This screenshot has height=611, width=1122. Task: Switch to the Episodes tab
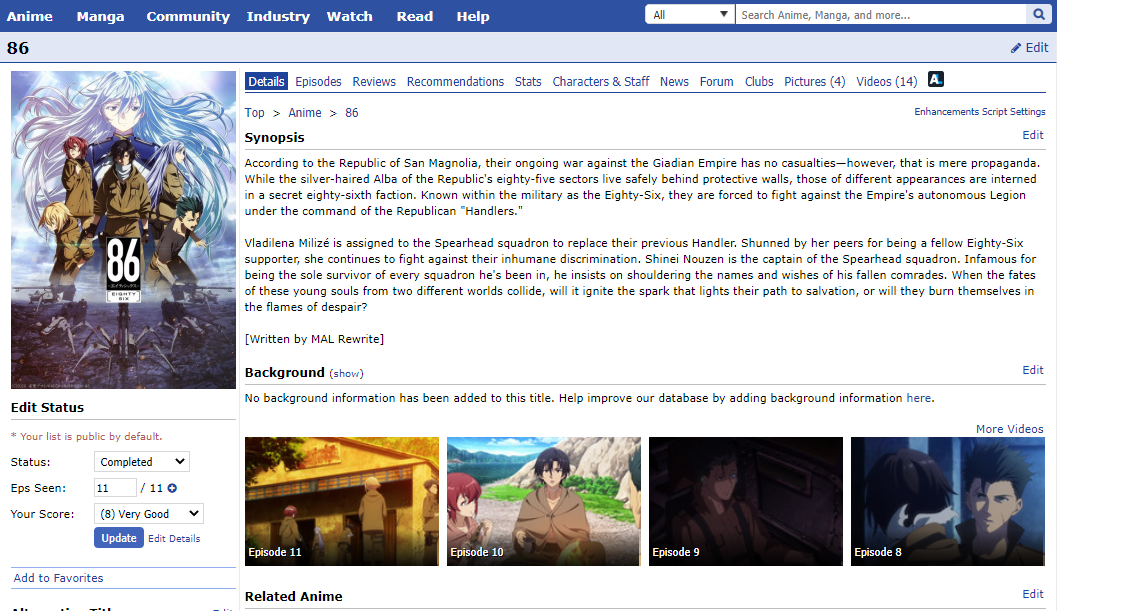318,82
